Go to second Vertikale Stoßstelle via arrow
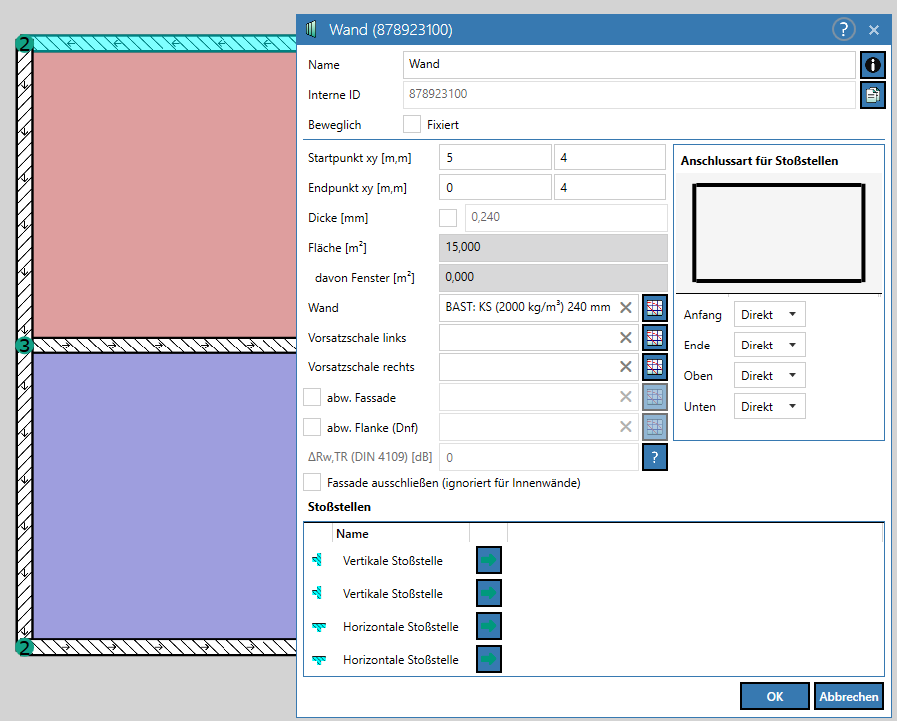 click(x=489, y=593)
